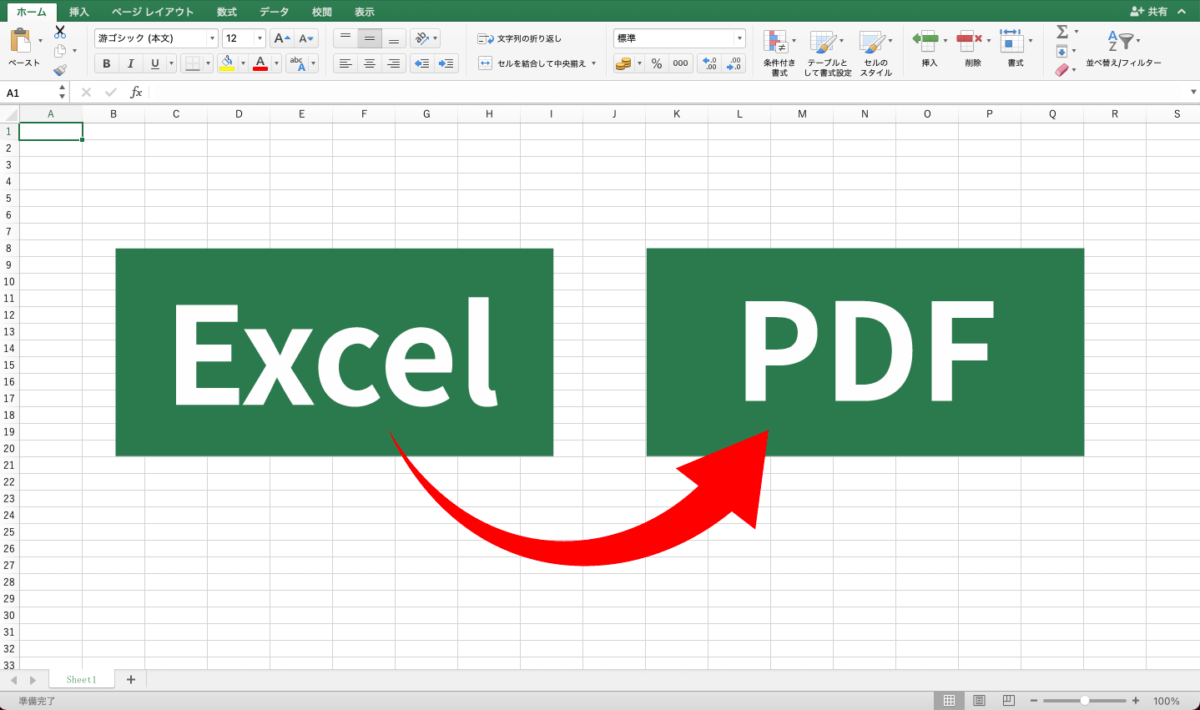Toggle top vertical alignment
This screenshot has width=1200, height=710.
click(345, 38)
